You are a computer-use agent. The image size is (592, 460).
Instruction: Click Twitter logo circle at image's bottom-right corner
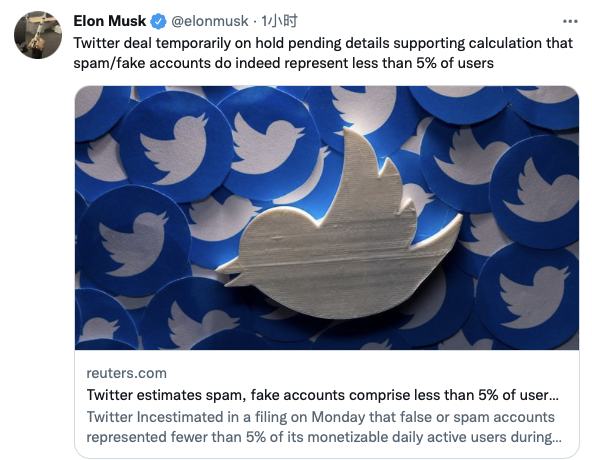tap(530, 296)
